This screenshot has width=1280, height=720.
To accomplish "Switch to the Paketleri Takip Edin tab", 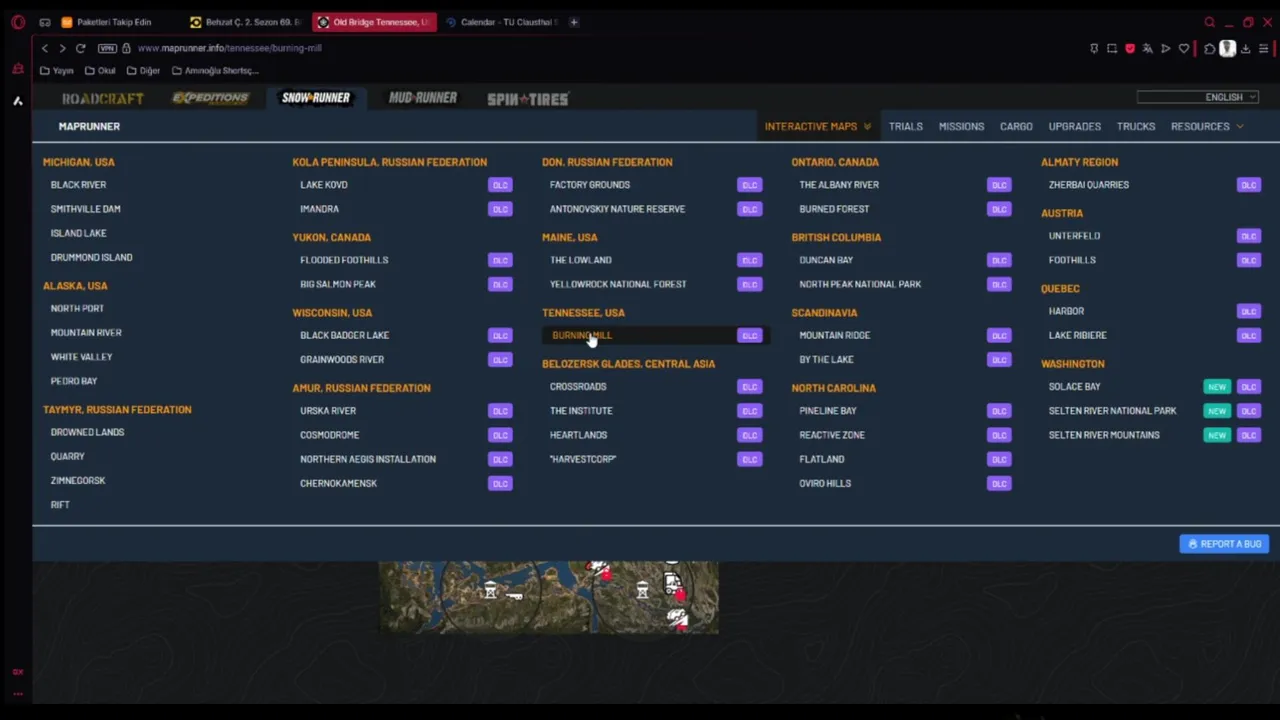I will [x=114, y=22].
